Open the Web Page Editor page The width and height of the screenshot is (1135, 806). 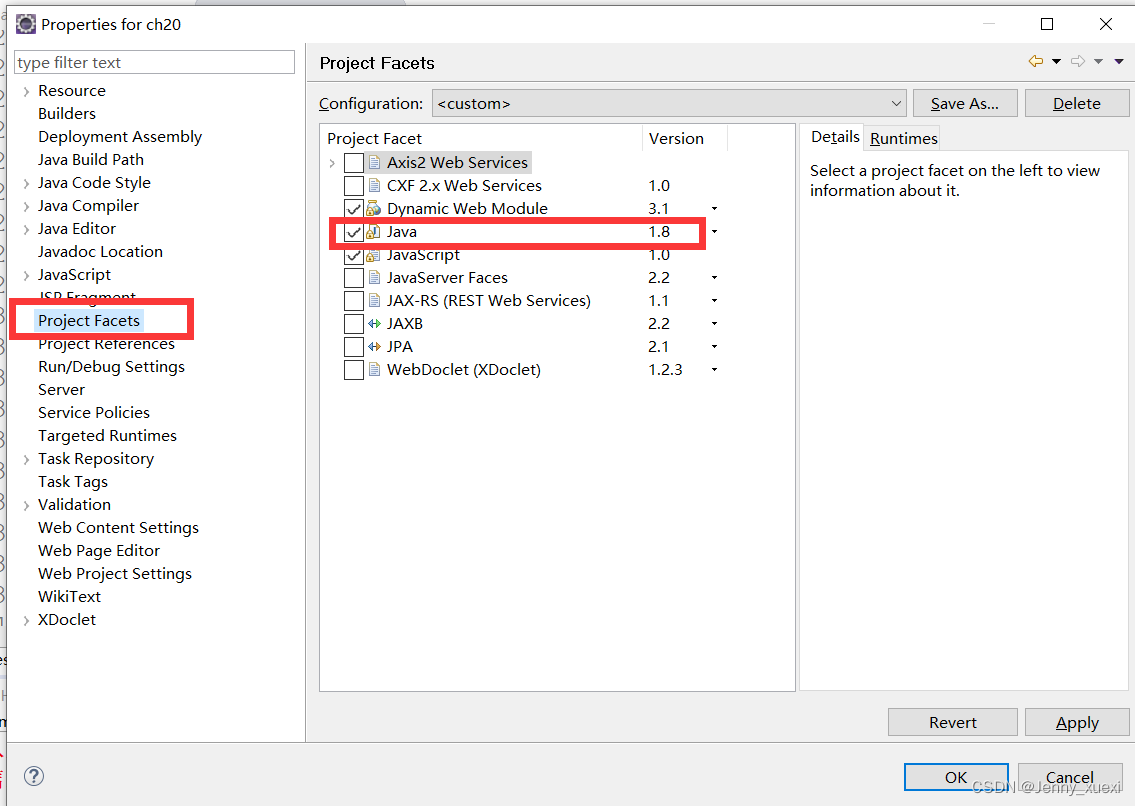(99, 550)
